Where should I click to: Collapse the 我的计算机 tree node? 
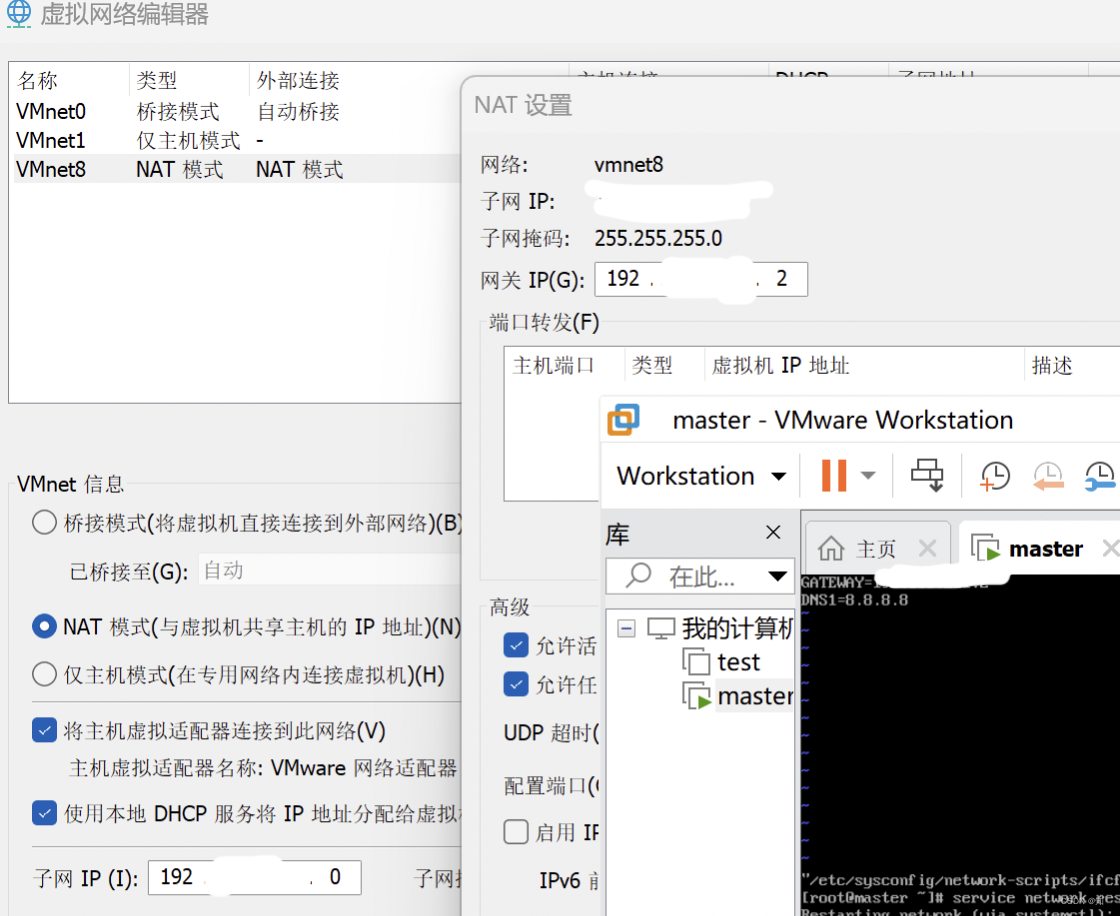pos(626,628)
